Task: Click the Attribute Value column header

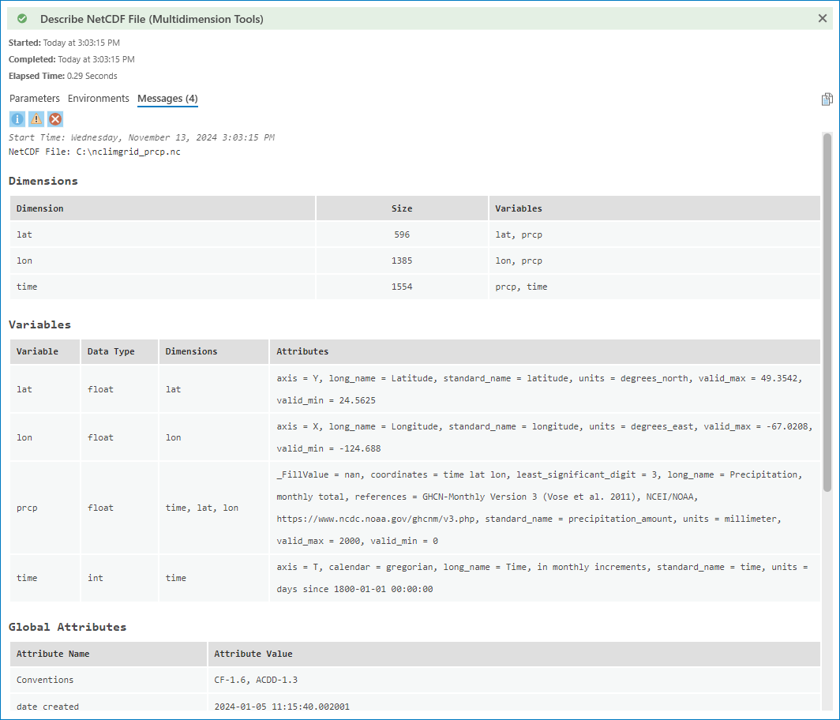Action: click(253, 654)
